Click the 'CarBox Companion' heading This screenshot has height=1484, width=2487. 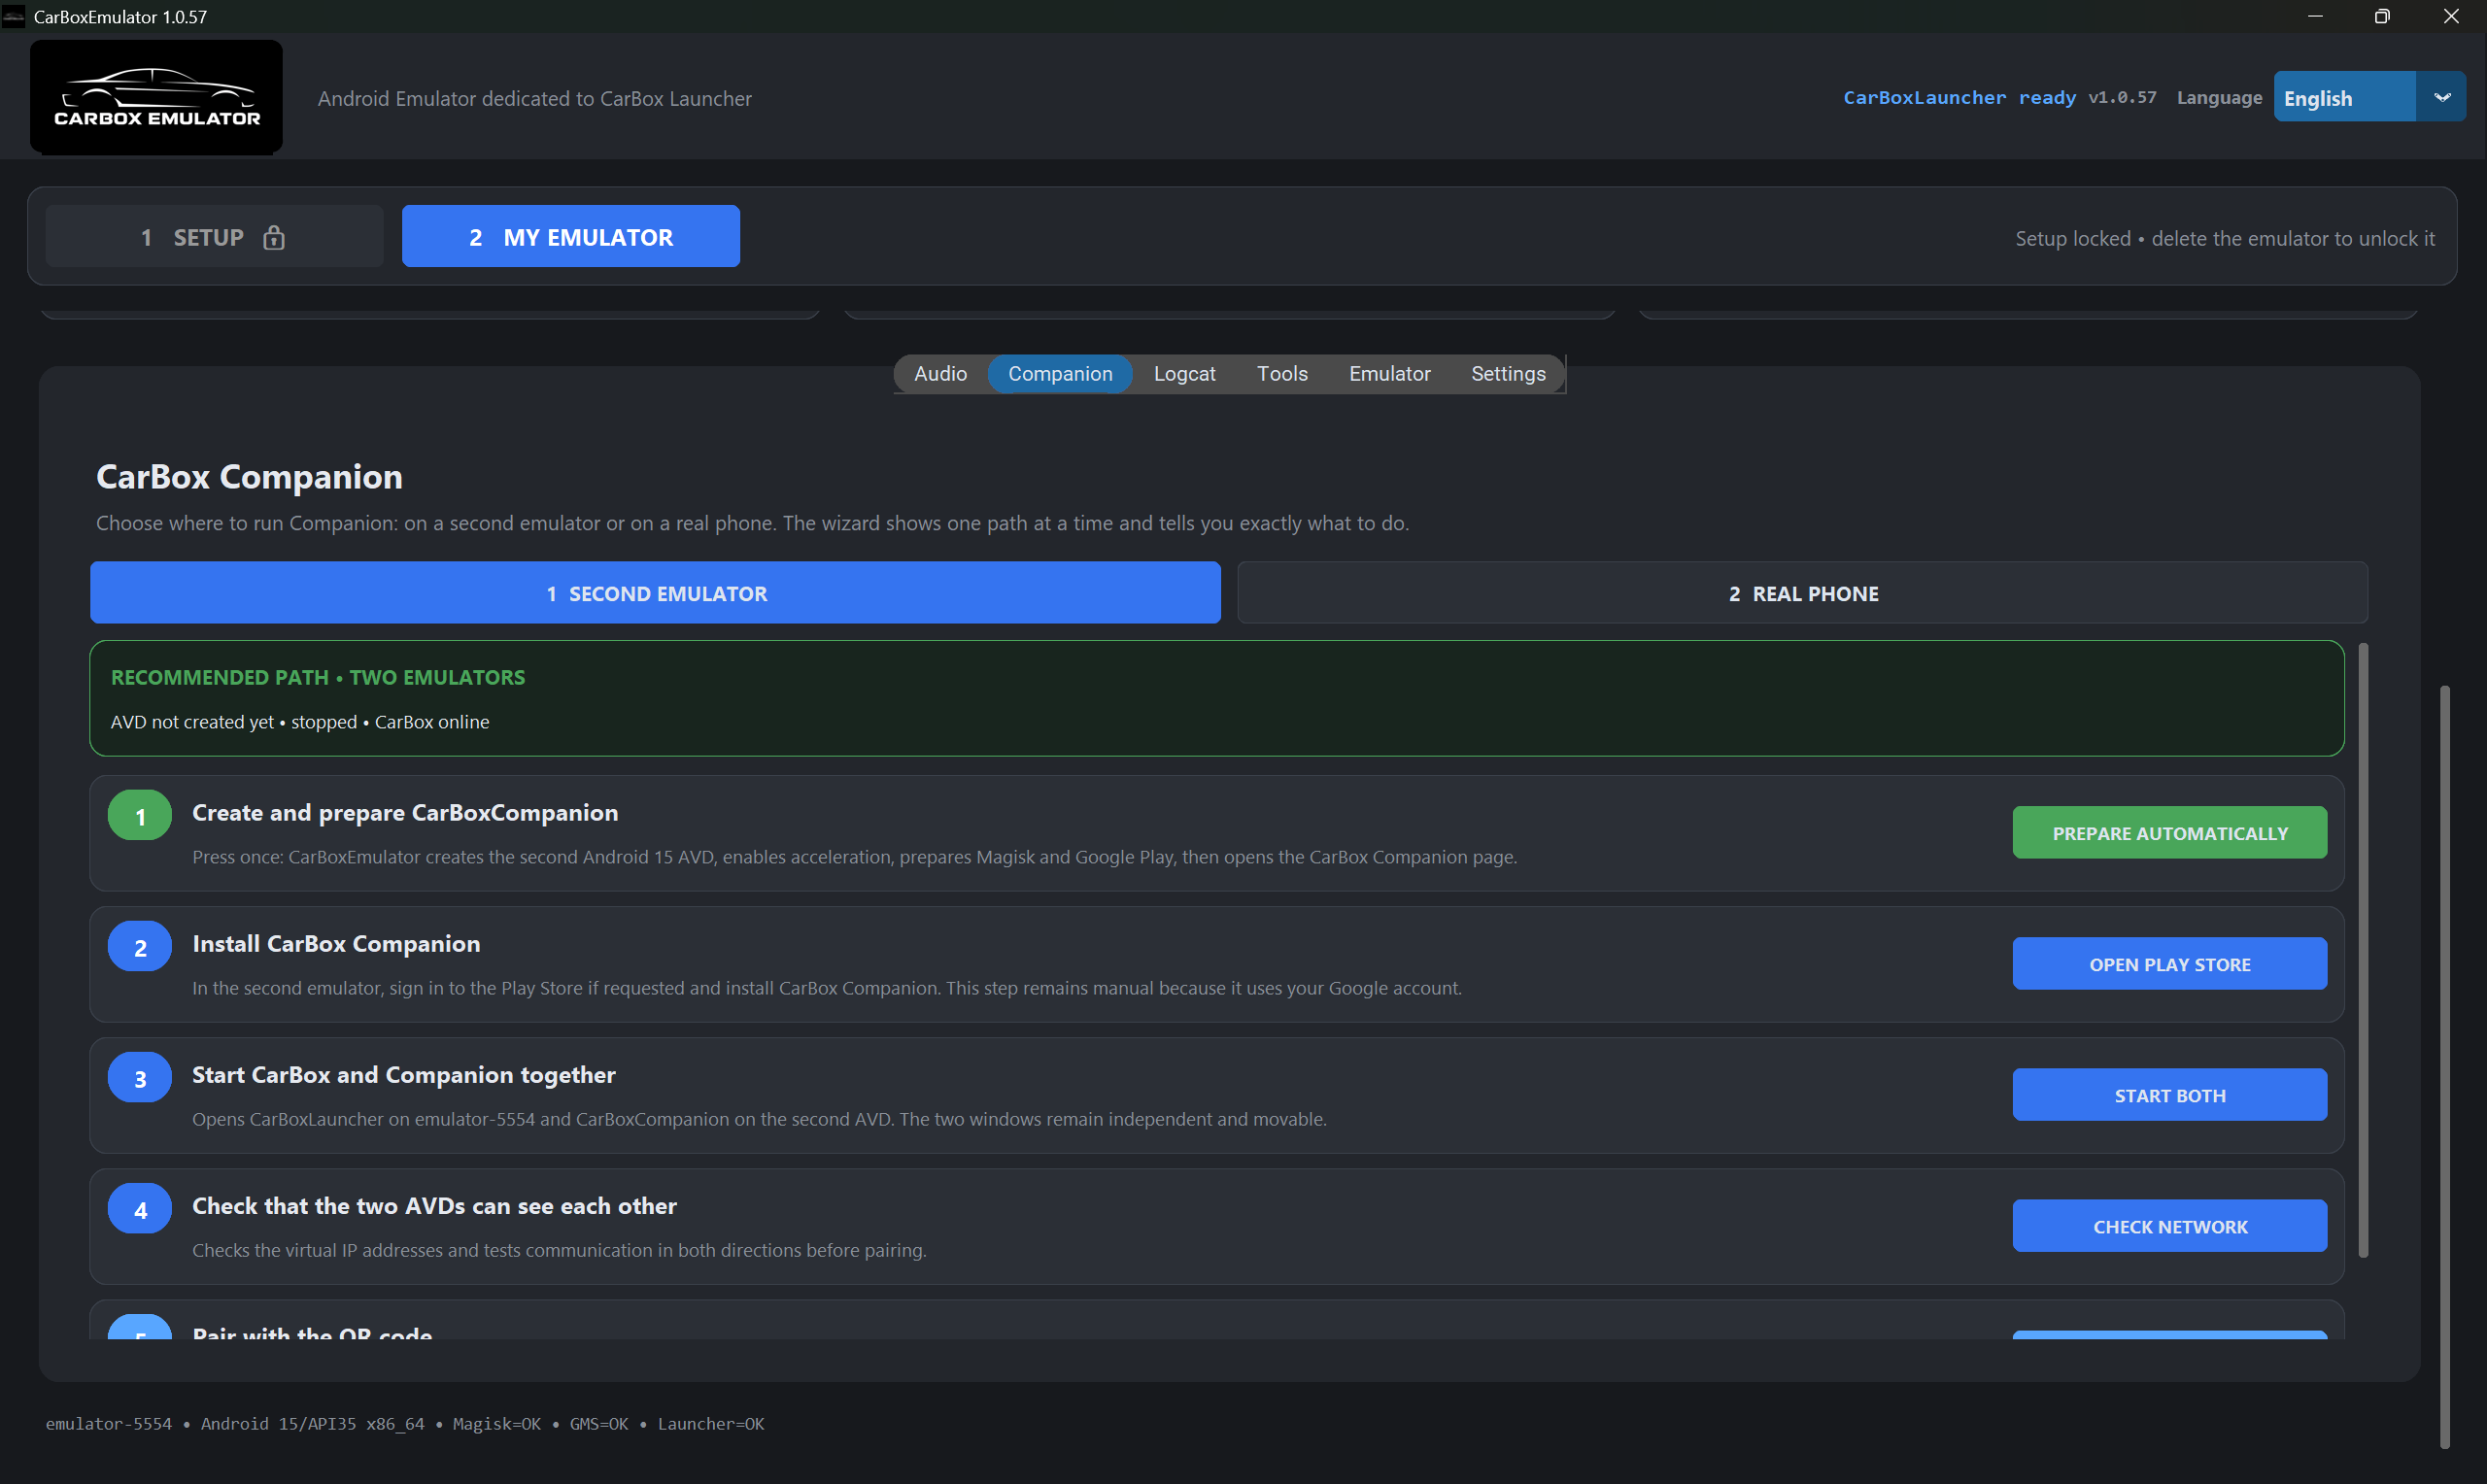249,476
